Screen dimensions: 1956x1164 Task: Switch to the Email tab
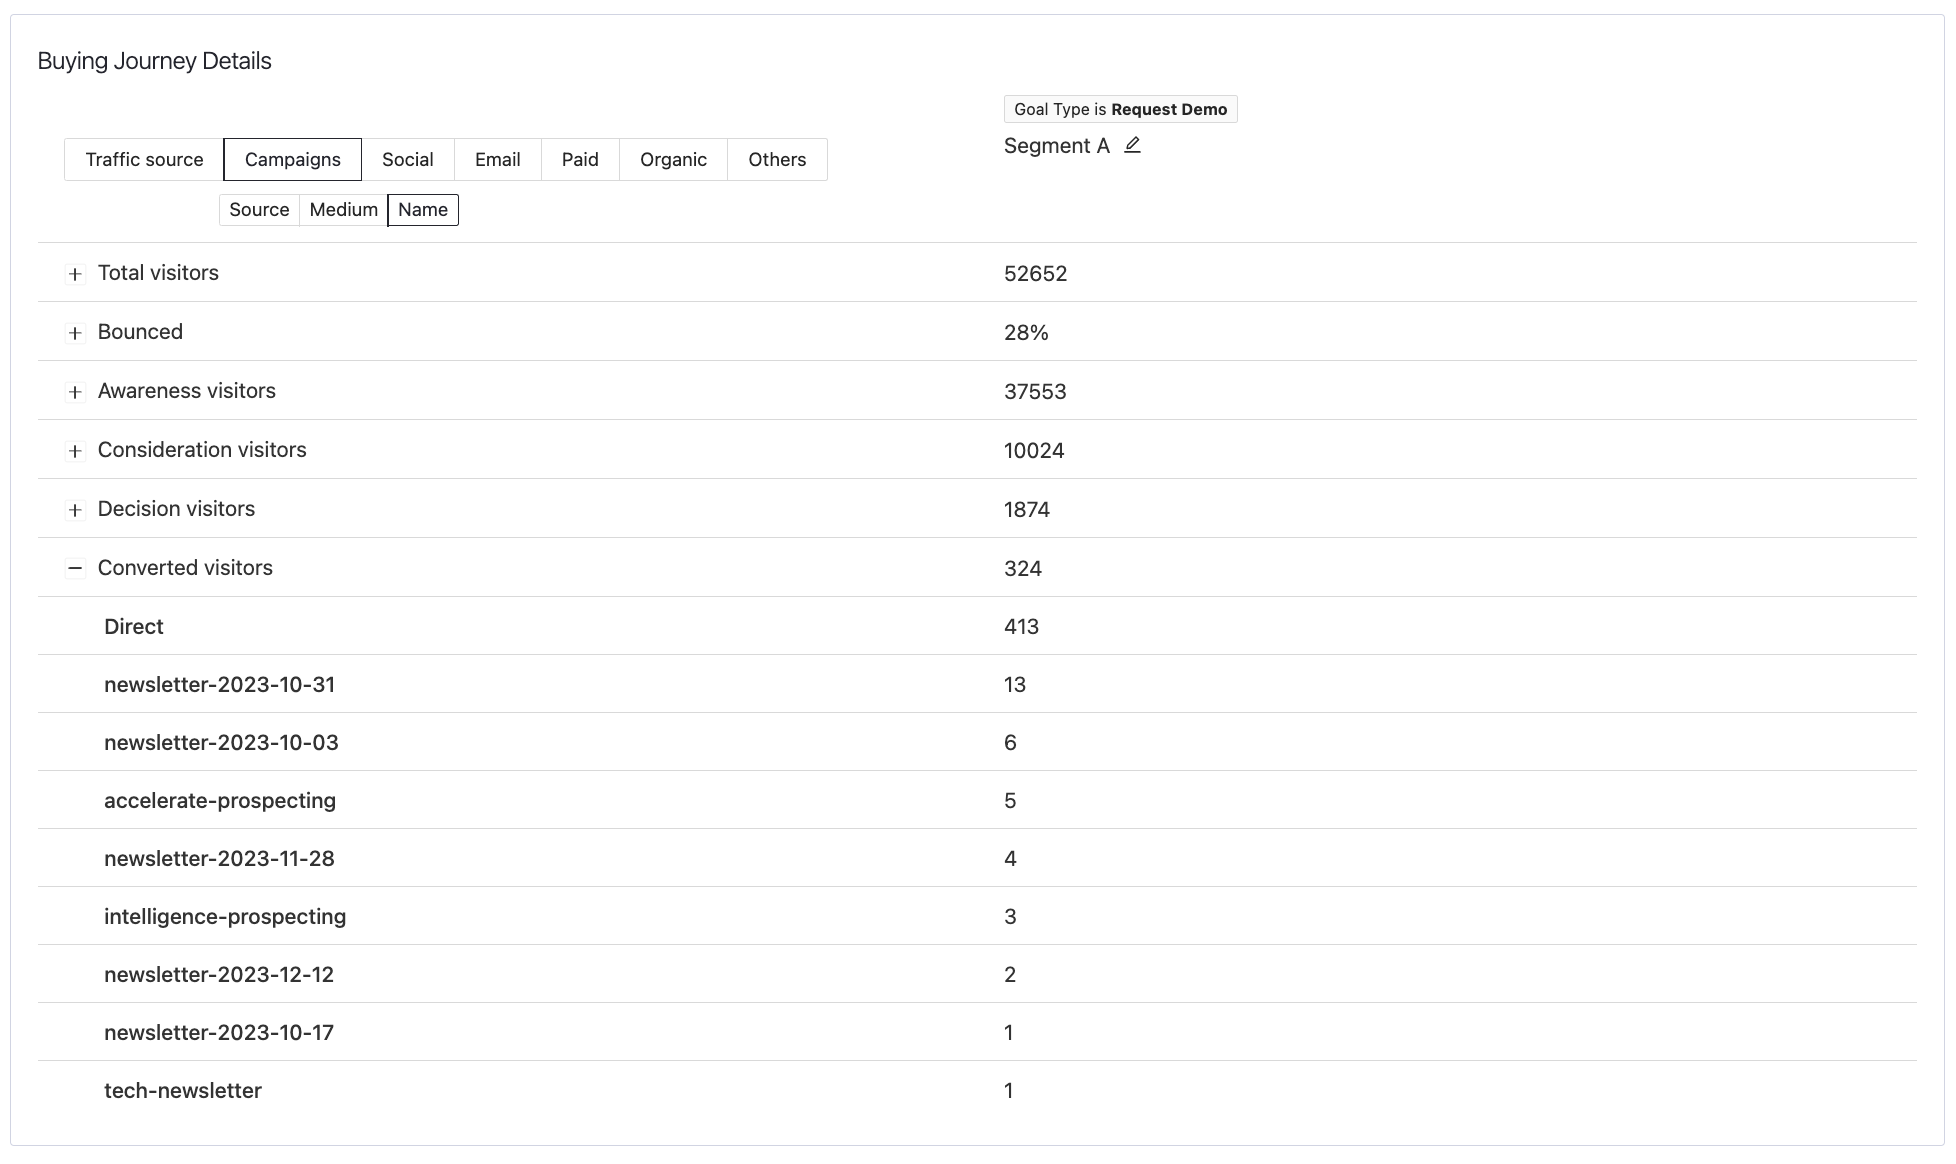[x=497, y=160]
